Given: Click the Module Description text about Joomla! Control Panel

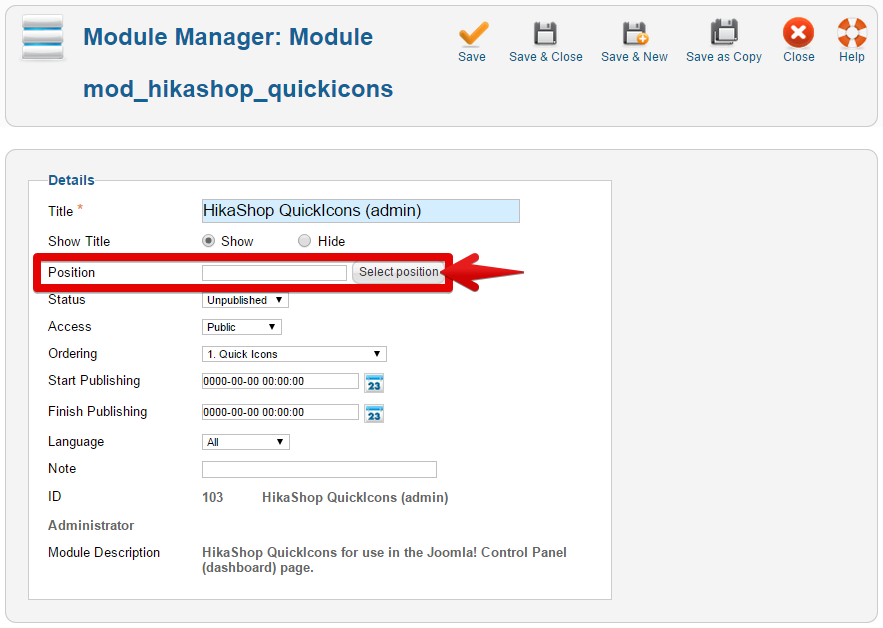Looking at the screenshot, I should tap(384, 560).
